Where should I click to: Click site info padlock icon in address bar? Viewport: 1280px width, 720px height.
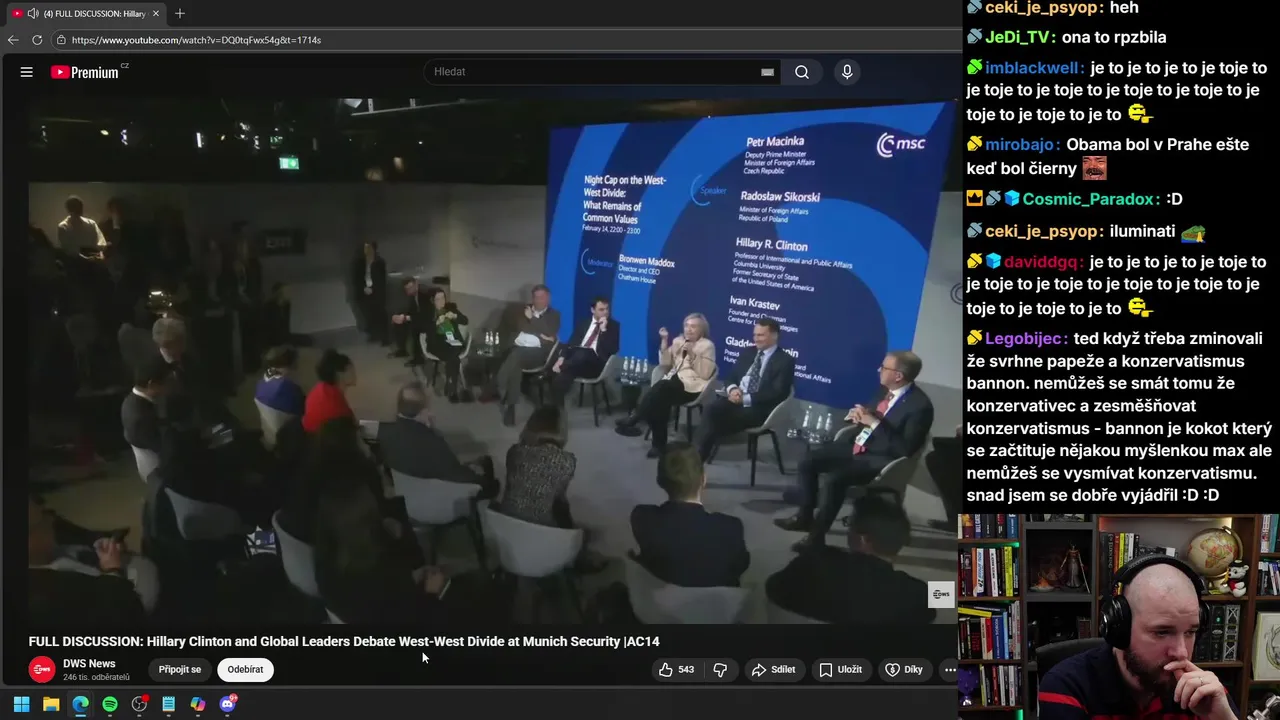[61, 40]
